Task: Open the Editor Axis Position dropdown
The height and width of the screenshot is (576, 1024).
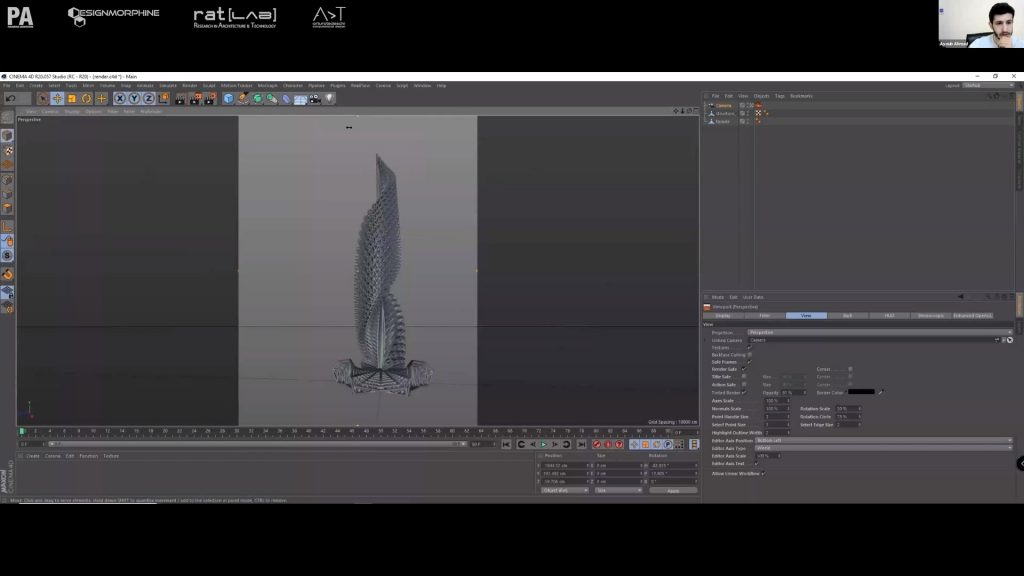Action: [883, 440]
